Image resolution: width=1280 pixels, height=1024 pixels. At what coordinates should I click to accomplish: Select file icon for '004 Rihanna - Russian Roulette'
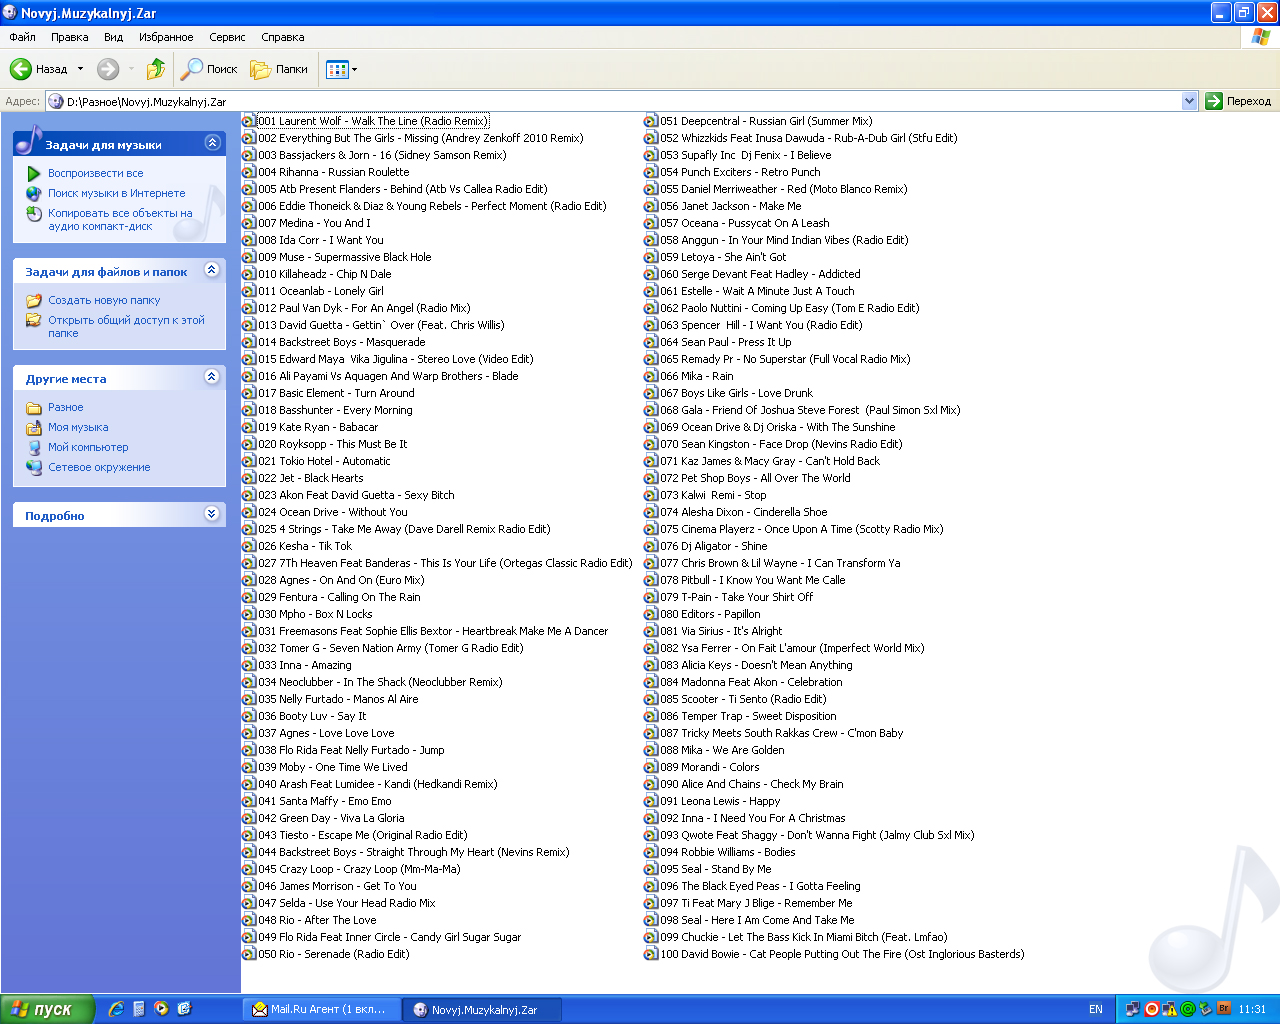pyautogui.click(x=249, y=172)
